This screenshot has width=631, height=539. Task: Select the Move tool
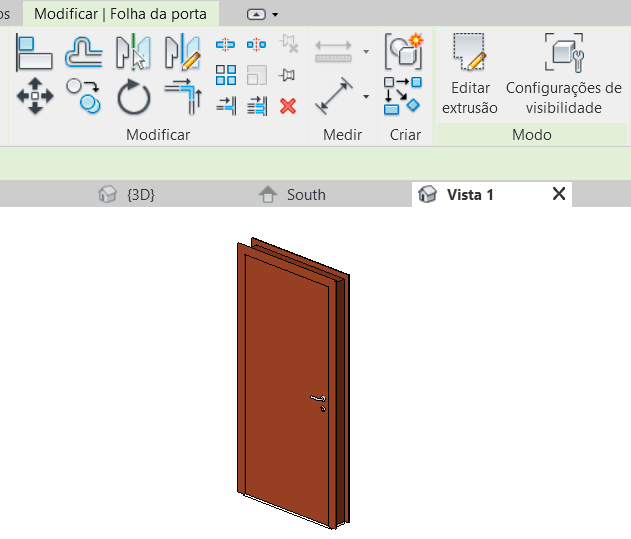pos(34,98)
